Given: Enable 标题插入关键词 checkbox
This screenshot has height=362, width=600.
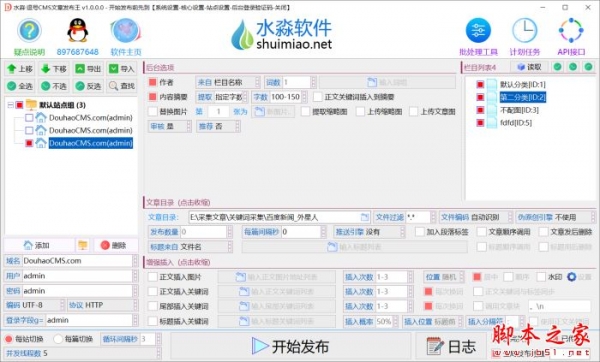Looking at the screenshot, I should 153,321.
